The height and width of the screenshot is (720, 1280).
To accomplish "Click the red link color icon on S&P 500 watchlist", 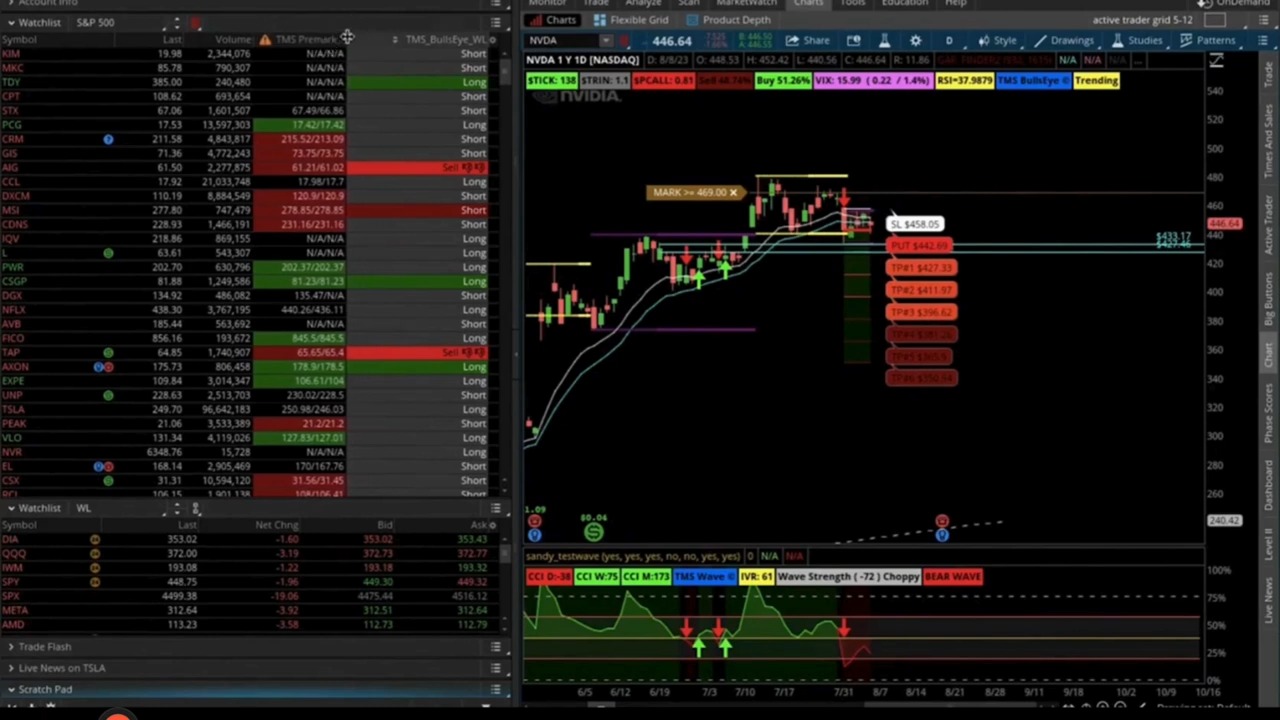I will [x=196, y=22].
